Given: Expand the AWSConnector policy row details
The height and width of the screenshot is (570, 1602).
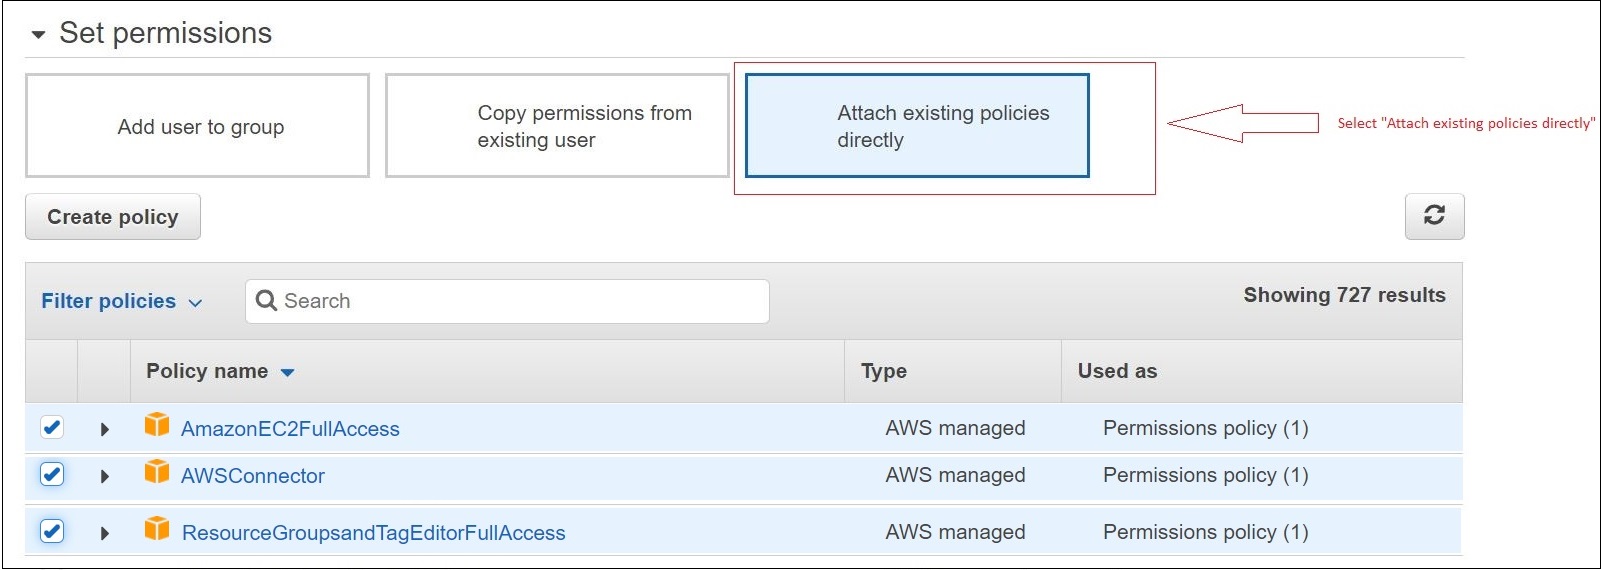Looking at the screenshot, I should pos(104,476).
